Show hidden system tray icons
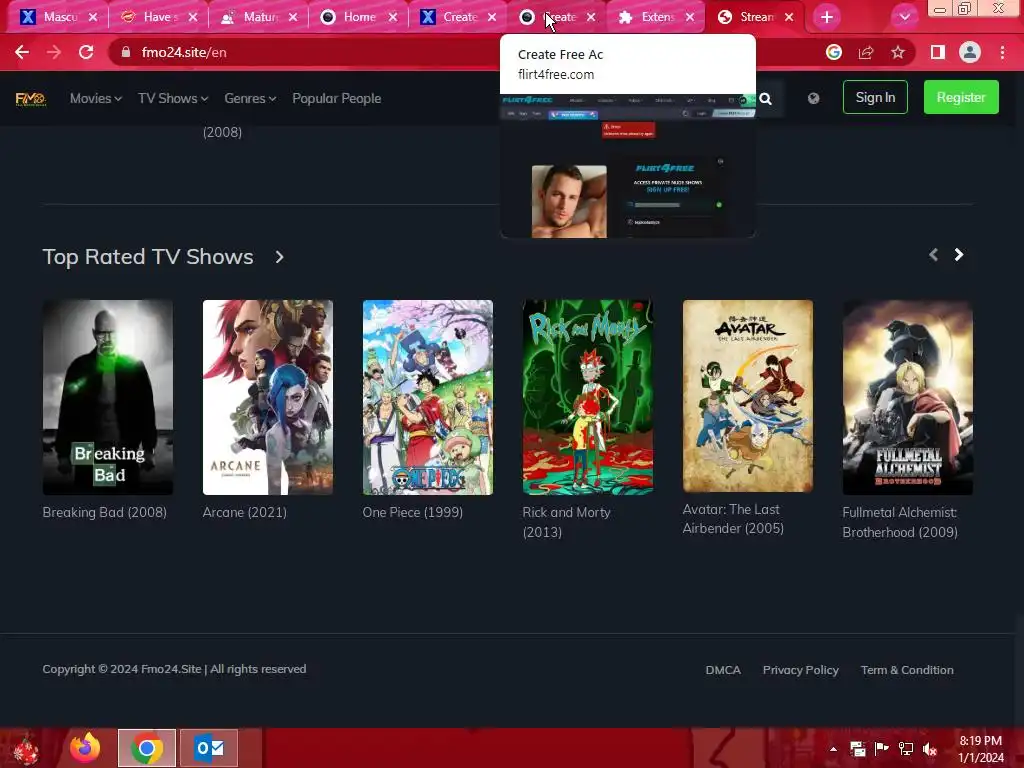This screenshot has width=1024, height=768. pyautogui.click(x=833, y=749)
